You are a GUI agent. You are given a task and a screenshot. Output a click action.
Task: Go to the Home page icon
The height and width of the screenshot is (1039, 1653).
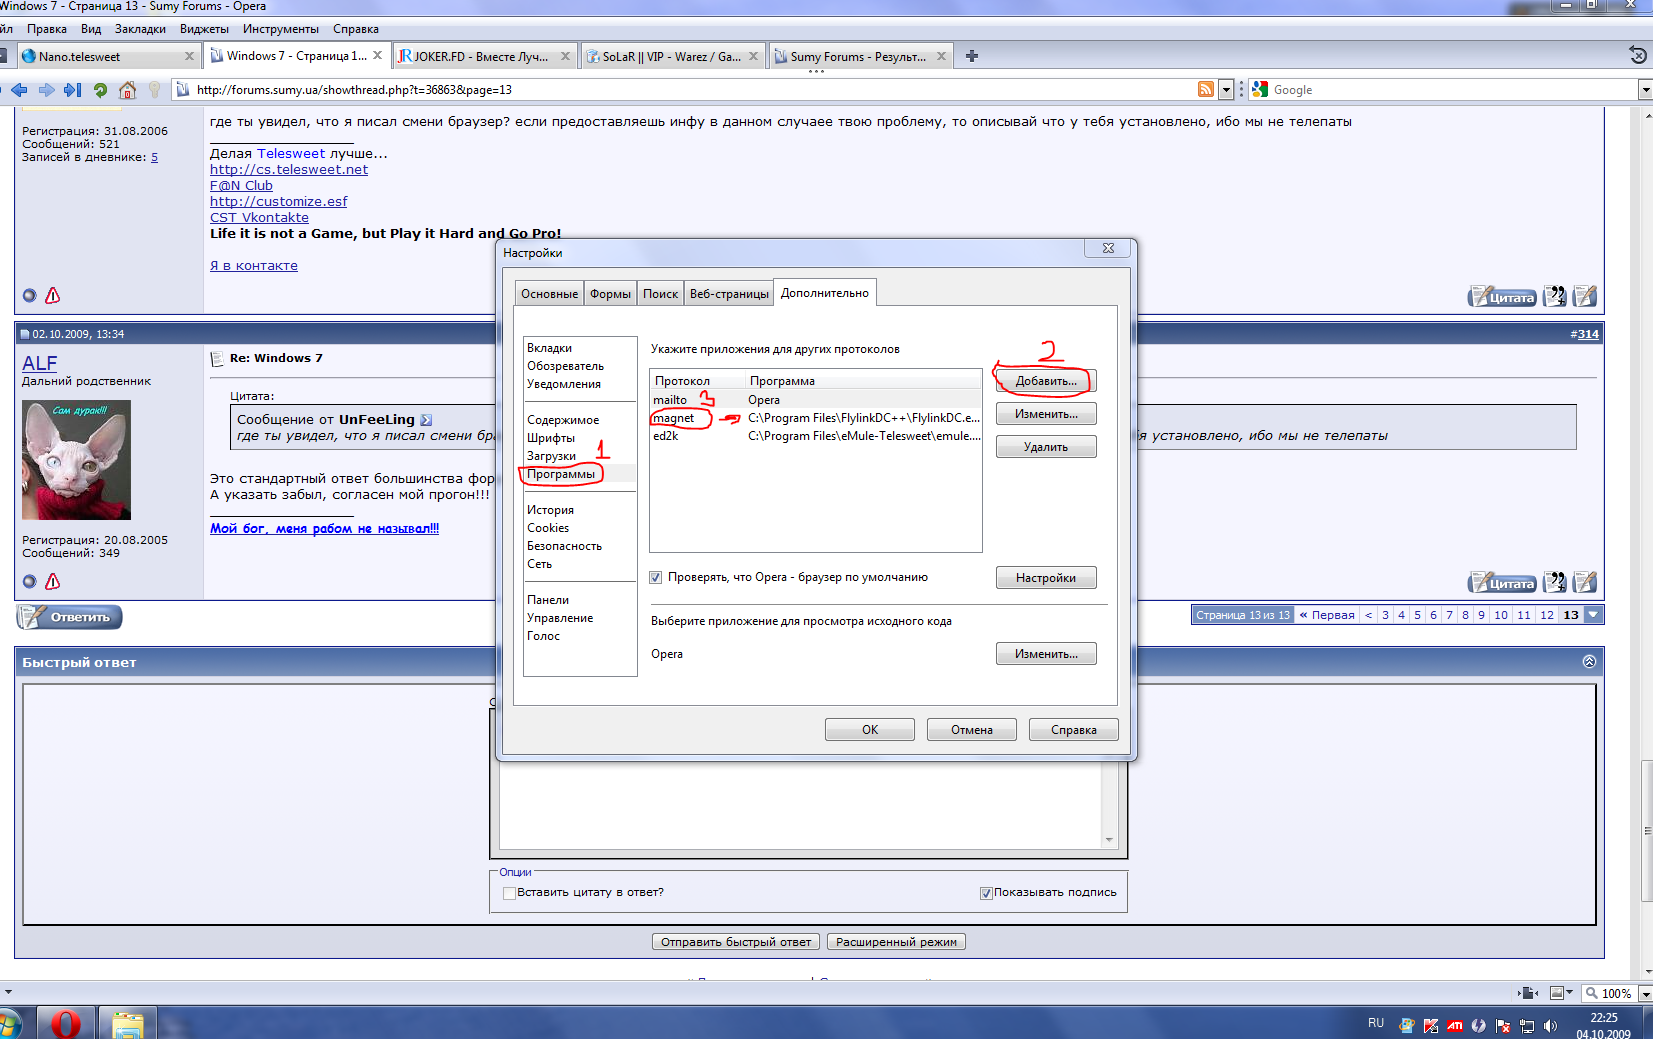point(127,90)
